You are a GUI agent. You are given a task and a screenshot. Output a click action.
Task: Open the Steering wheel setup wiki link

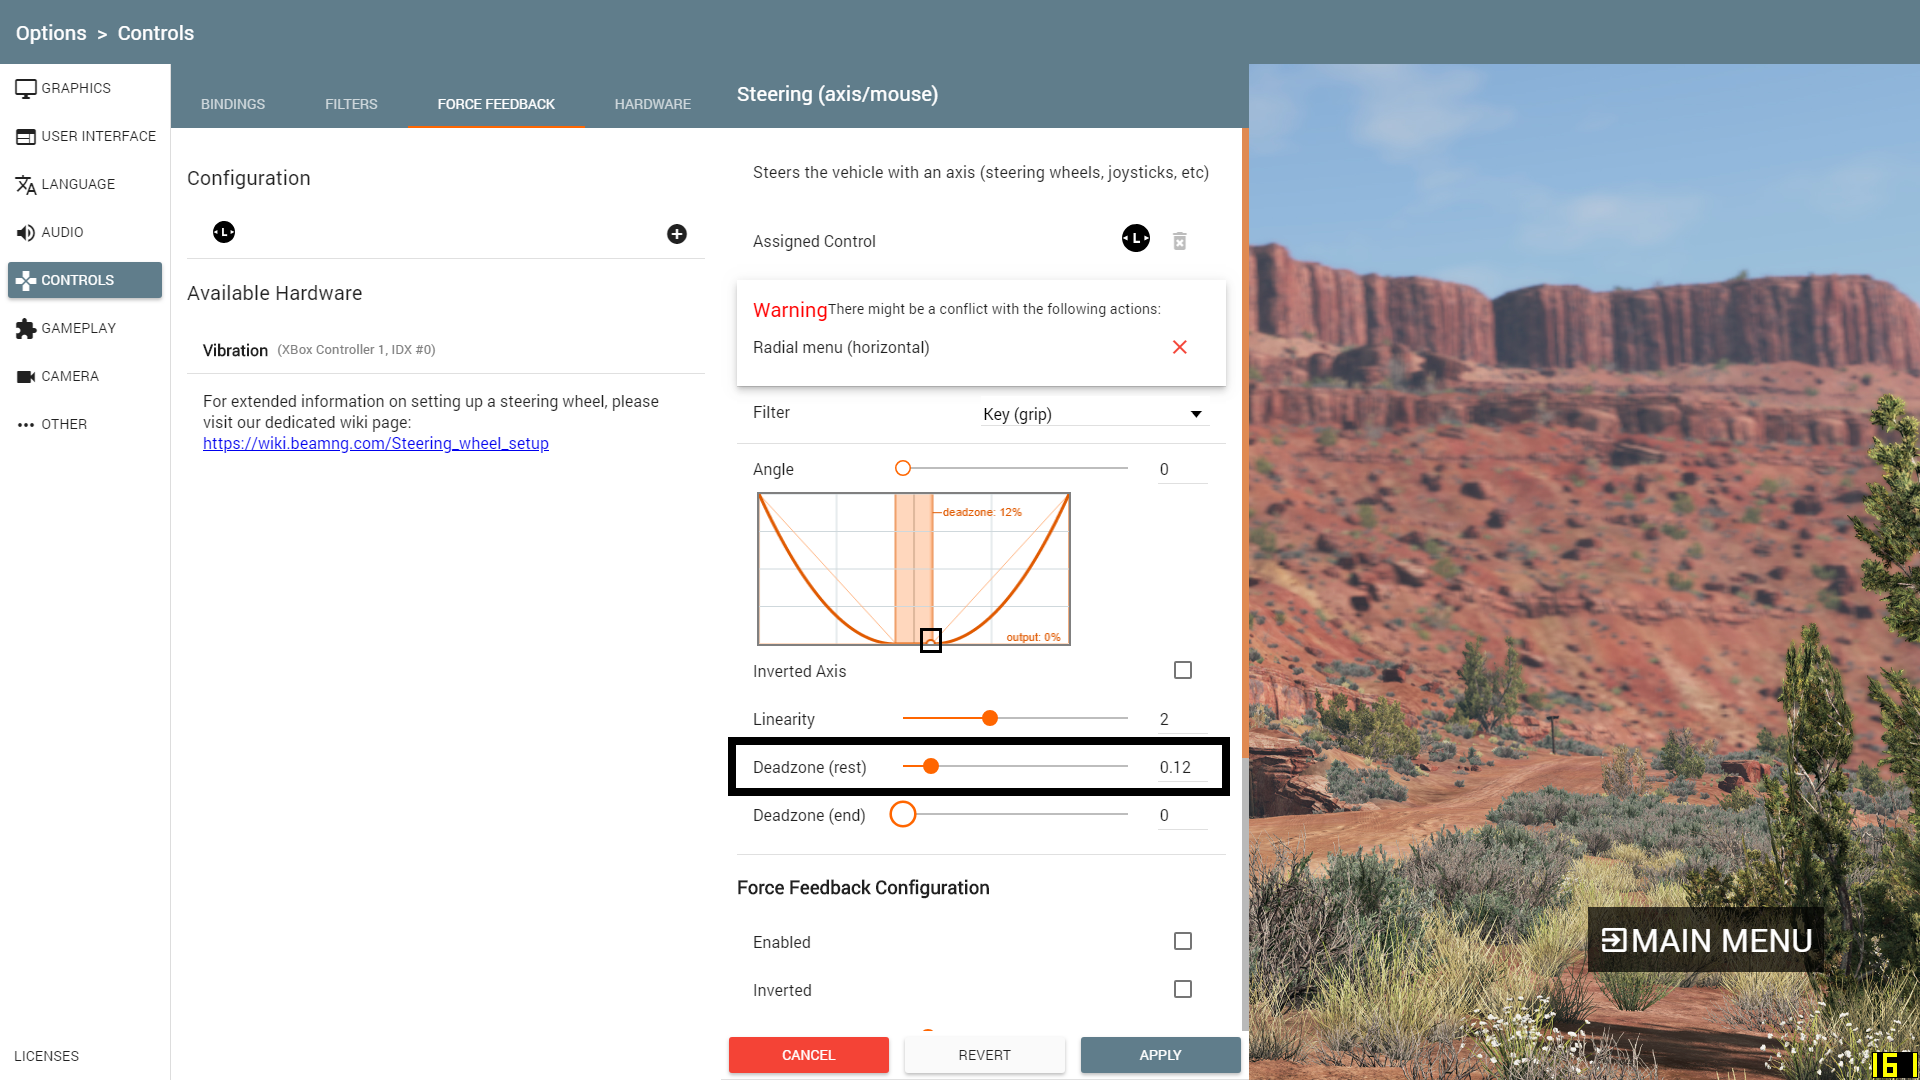tap(376, 443)
